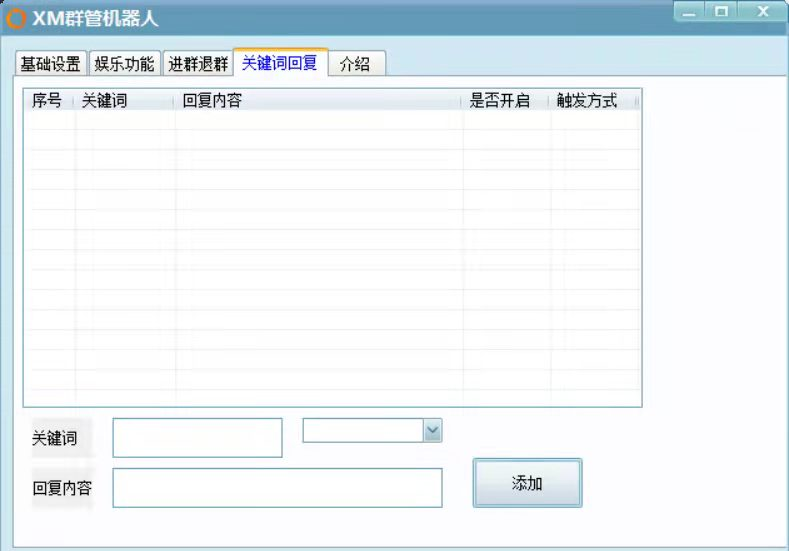The width and height of the screenshot is (789, 551).
Task: Select the first empty row in list
Action: (x=332, y=120)
